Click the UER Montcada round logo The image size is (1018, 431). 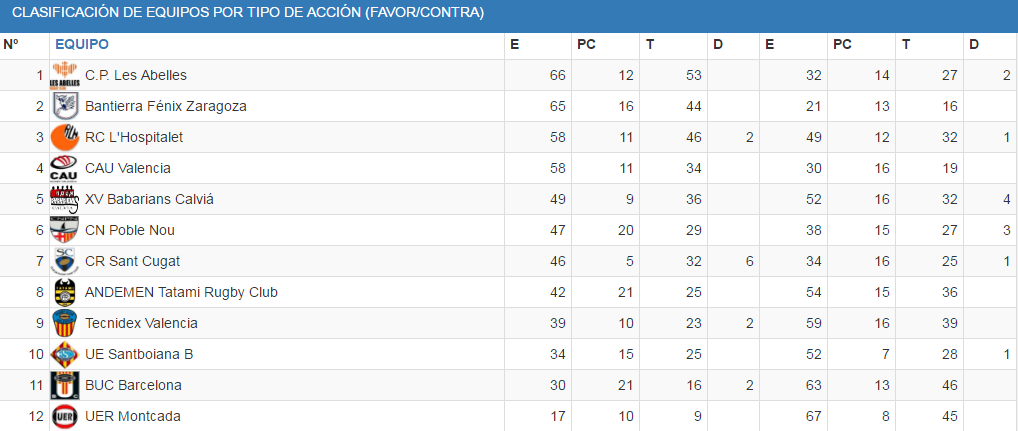pos(66,416)
